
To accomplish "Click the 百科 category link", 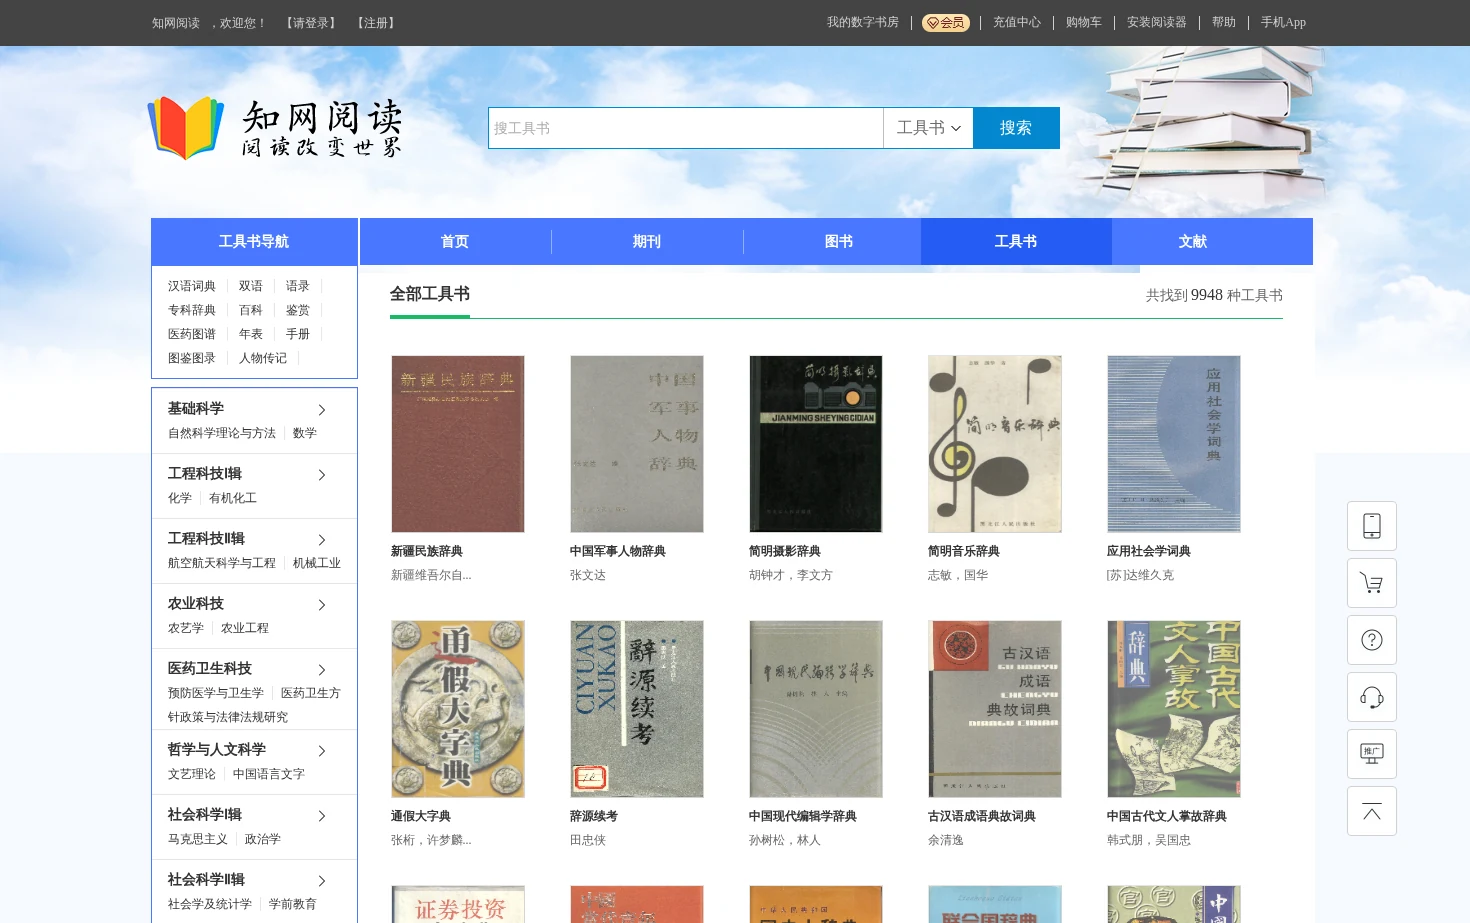I will tap(251, 310).
